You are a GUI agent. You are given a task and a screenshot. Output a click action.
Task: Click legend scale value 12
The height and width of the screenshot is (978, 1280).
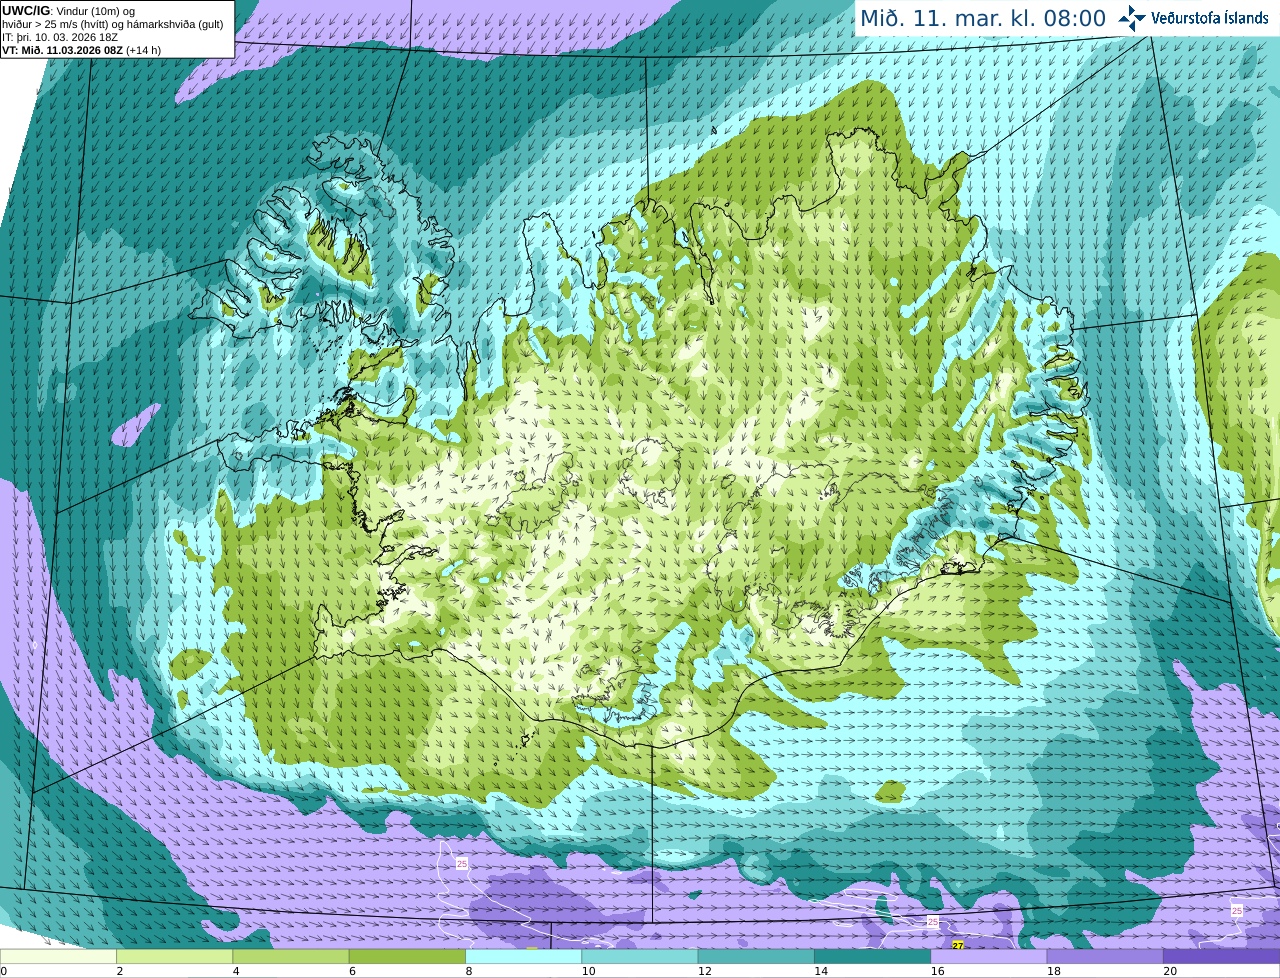click(704, 971)
